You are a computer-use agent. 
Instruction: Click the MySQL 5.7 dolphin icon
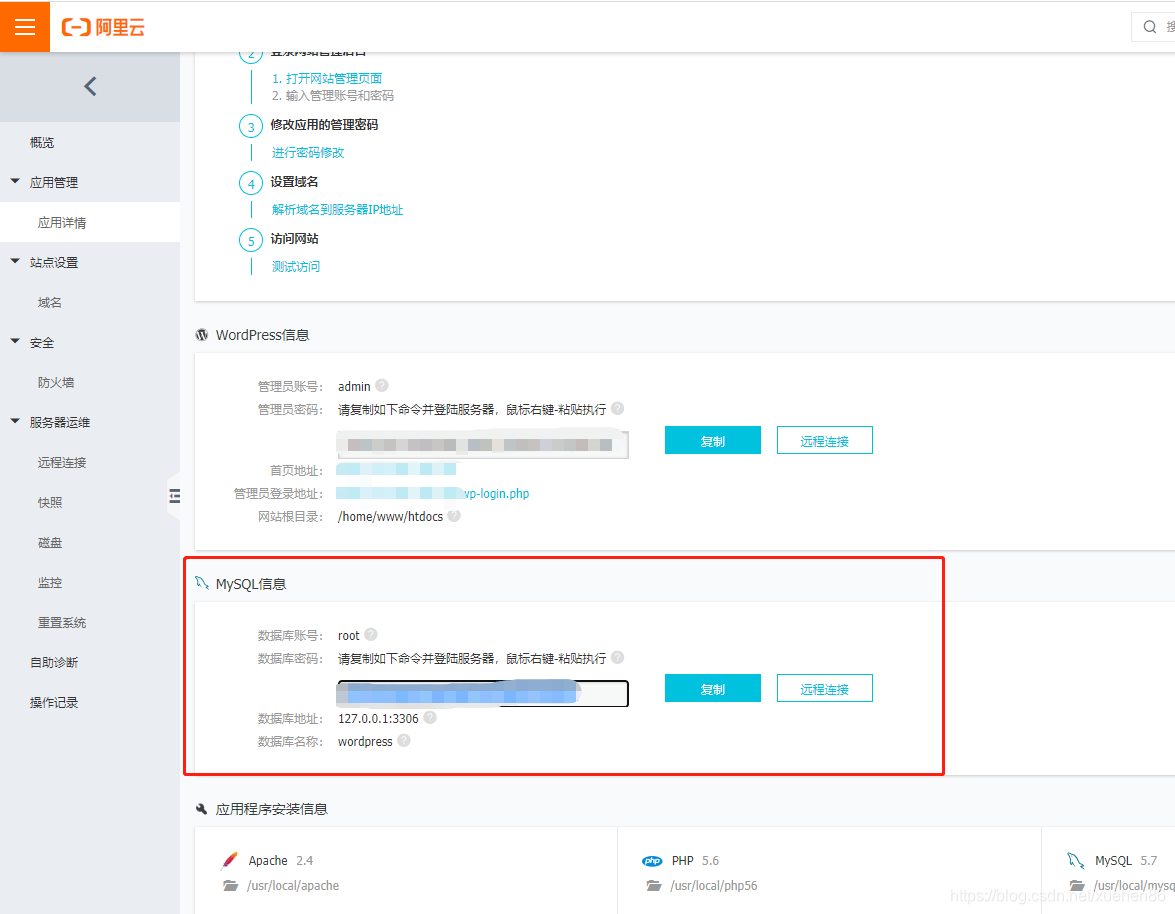tap(1075, 860)
